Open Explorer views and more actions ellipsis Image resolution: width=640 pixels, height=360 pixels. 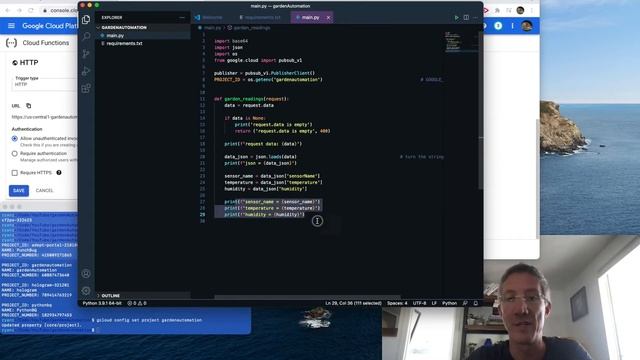(182, 18)
